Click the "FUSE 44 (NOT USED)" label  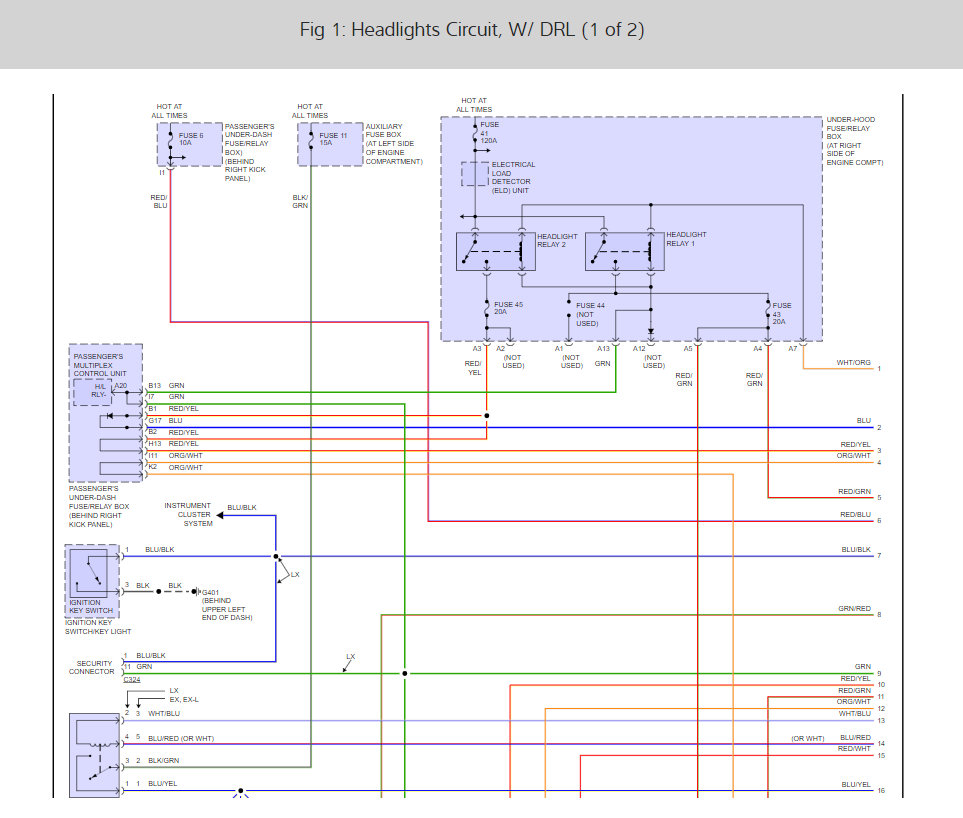(590, 314)
